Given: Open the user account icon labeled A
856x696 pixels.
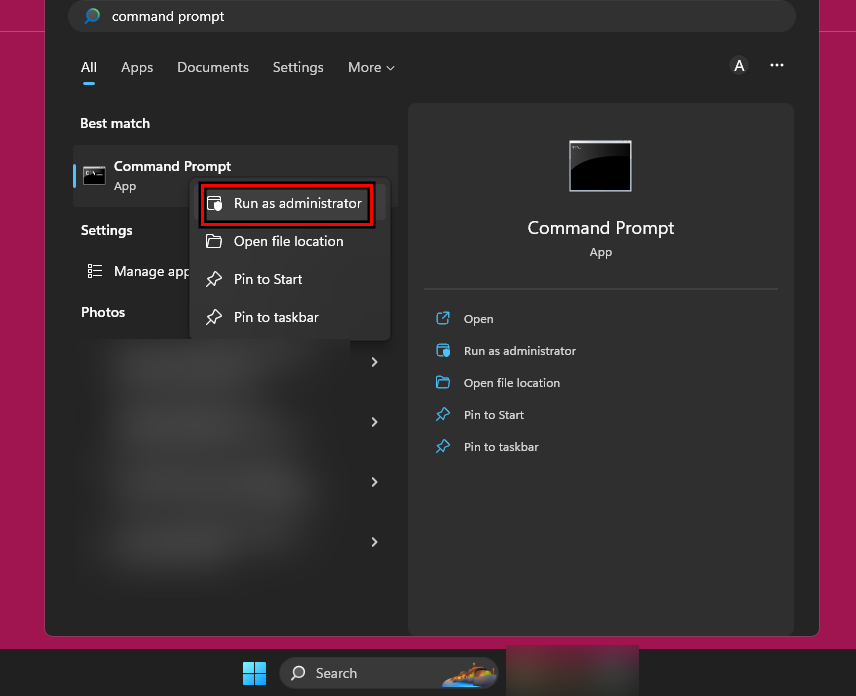Looking at the screenshot, I should coord(739,65).
